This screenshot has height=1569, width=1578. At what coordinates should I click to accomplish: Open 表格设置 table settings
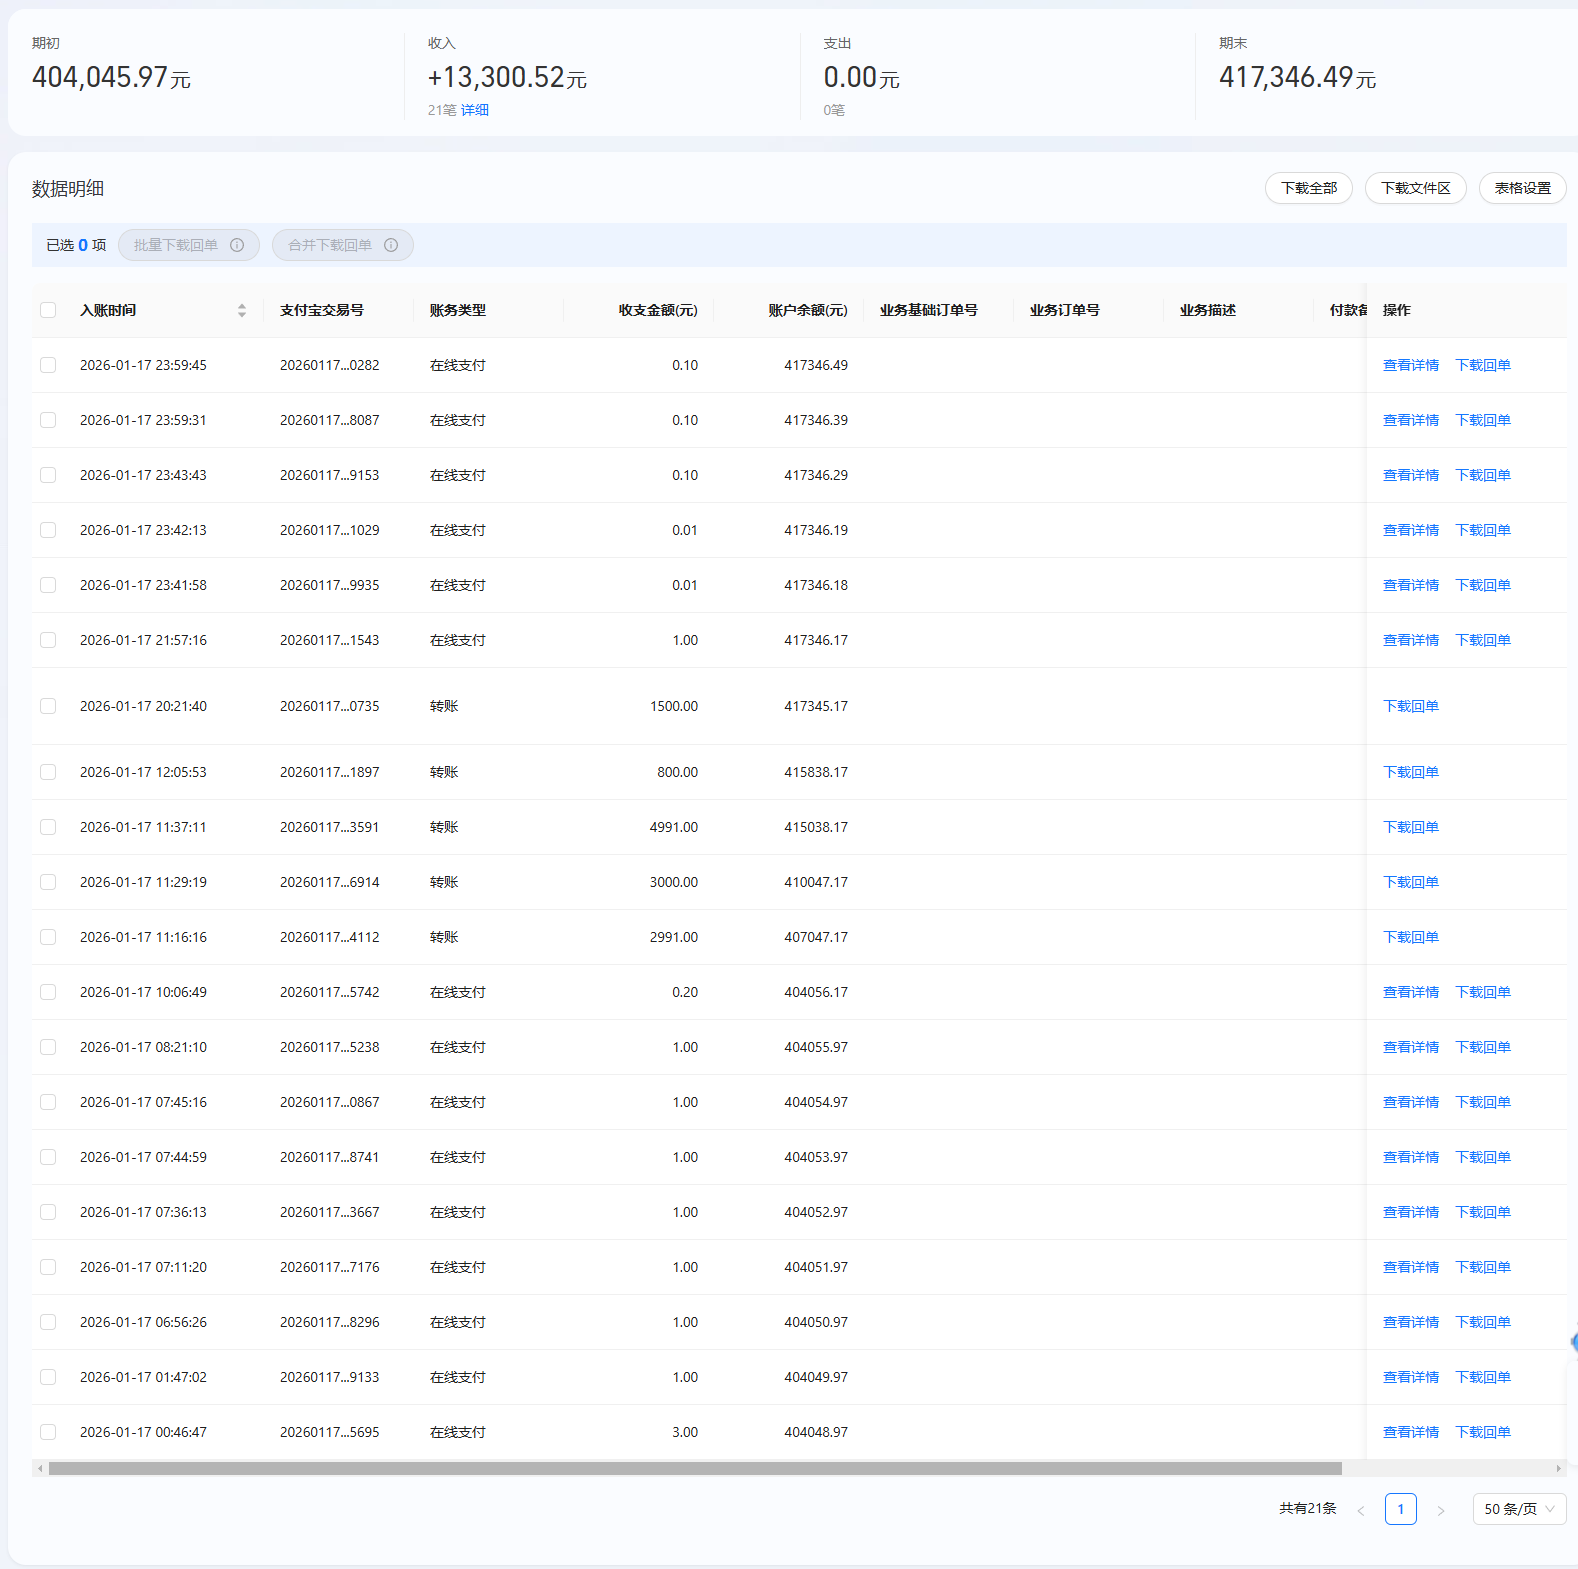1522,188
